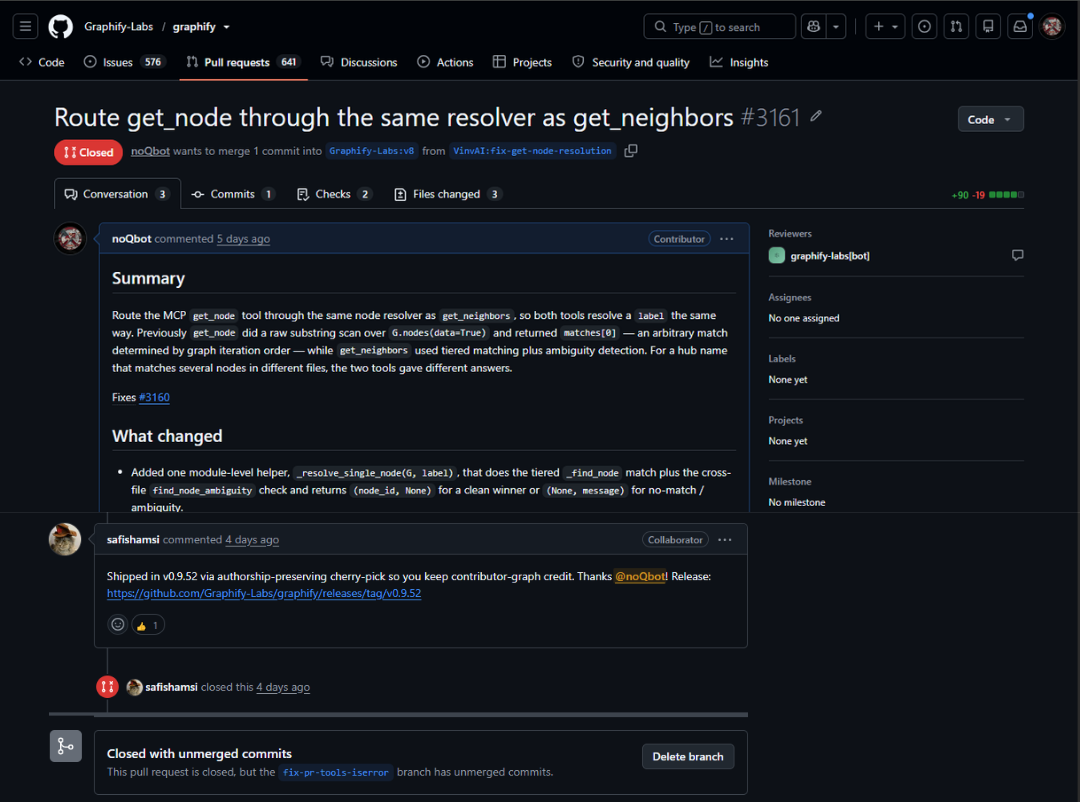The image size is (1080, 803).
Task: Click the red closed event icon in timeline
Action: click(107, 687)
